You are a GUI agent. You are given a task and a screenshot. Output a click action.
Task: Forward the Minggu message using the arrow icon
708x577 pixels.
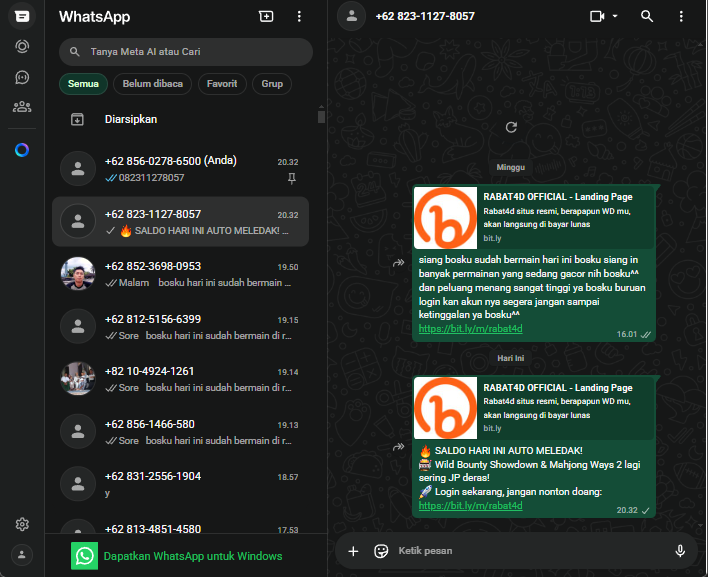click(398, 263)
